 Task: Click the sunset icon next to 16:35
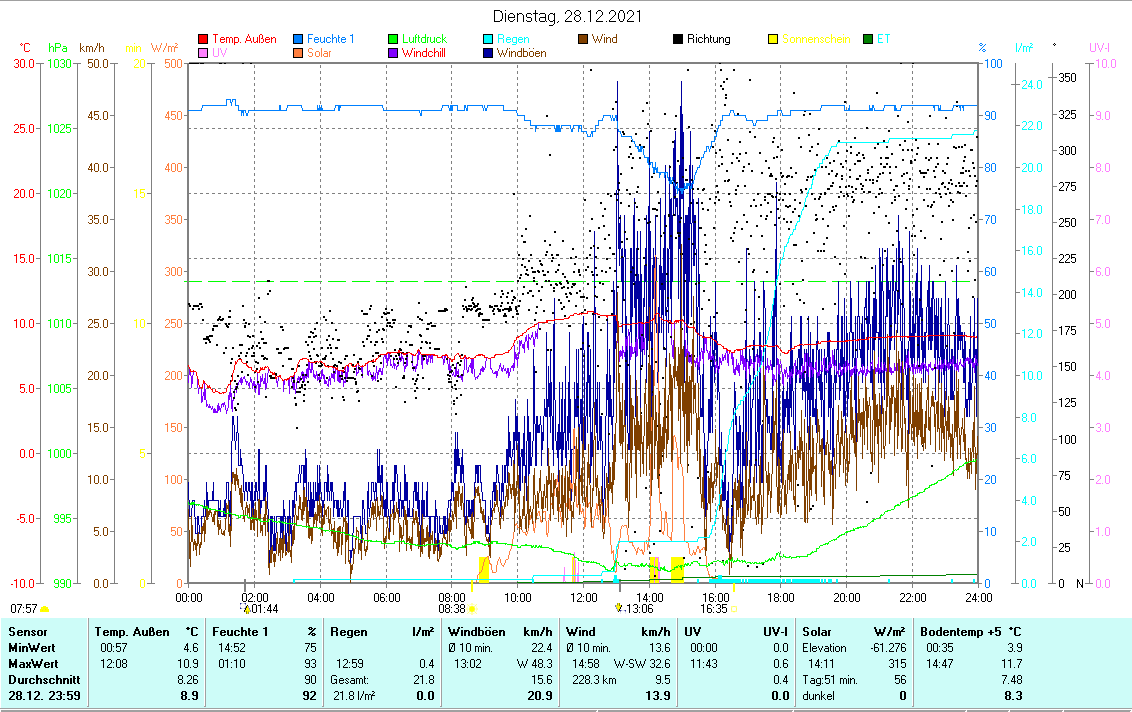(x=734, y=608)
